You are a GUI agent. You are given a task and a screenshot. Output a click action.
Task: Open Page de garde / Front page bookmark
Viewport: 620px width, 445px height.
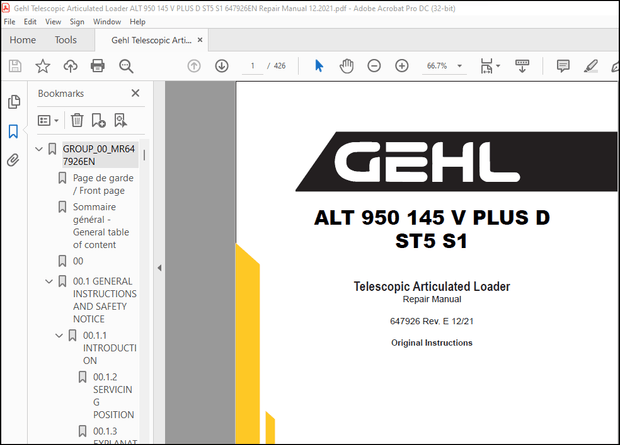pyautogui.click(x=103, y=184)
